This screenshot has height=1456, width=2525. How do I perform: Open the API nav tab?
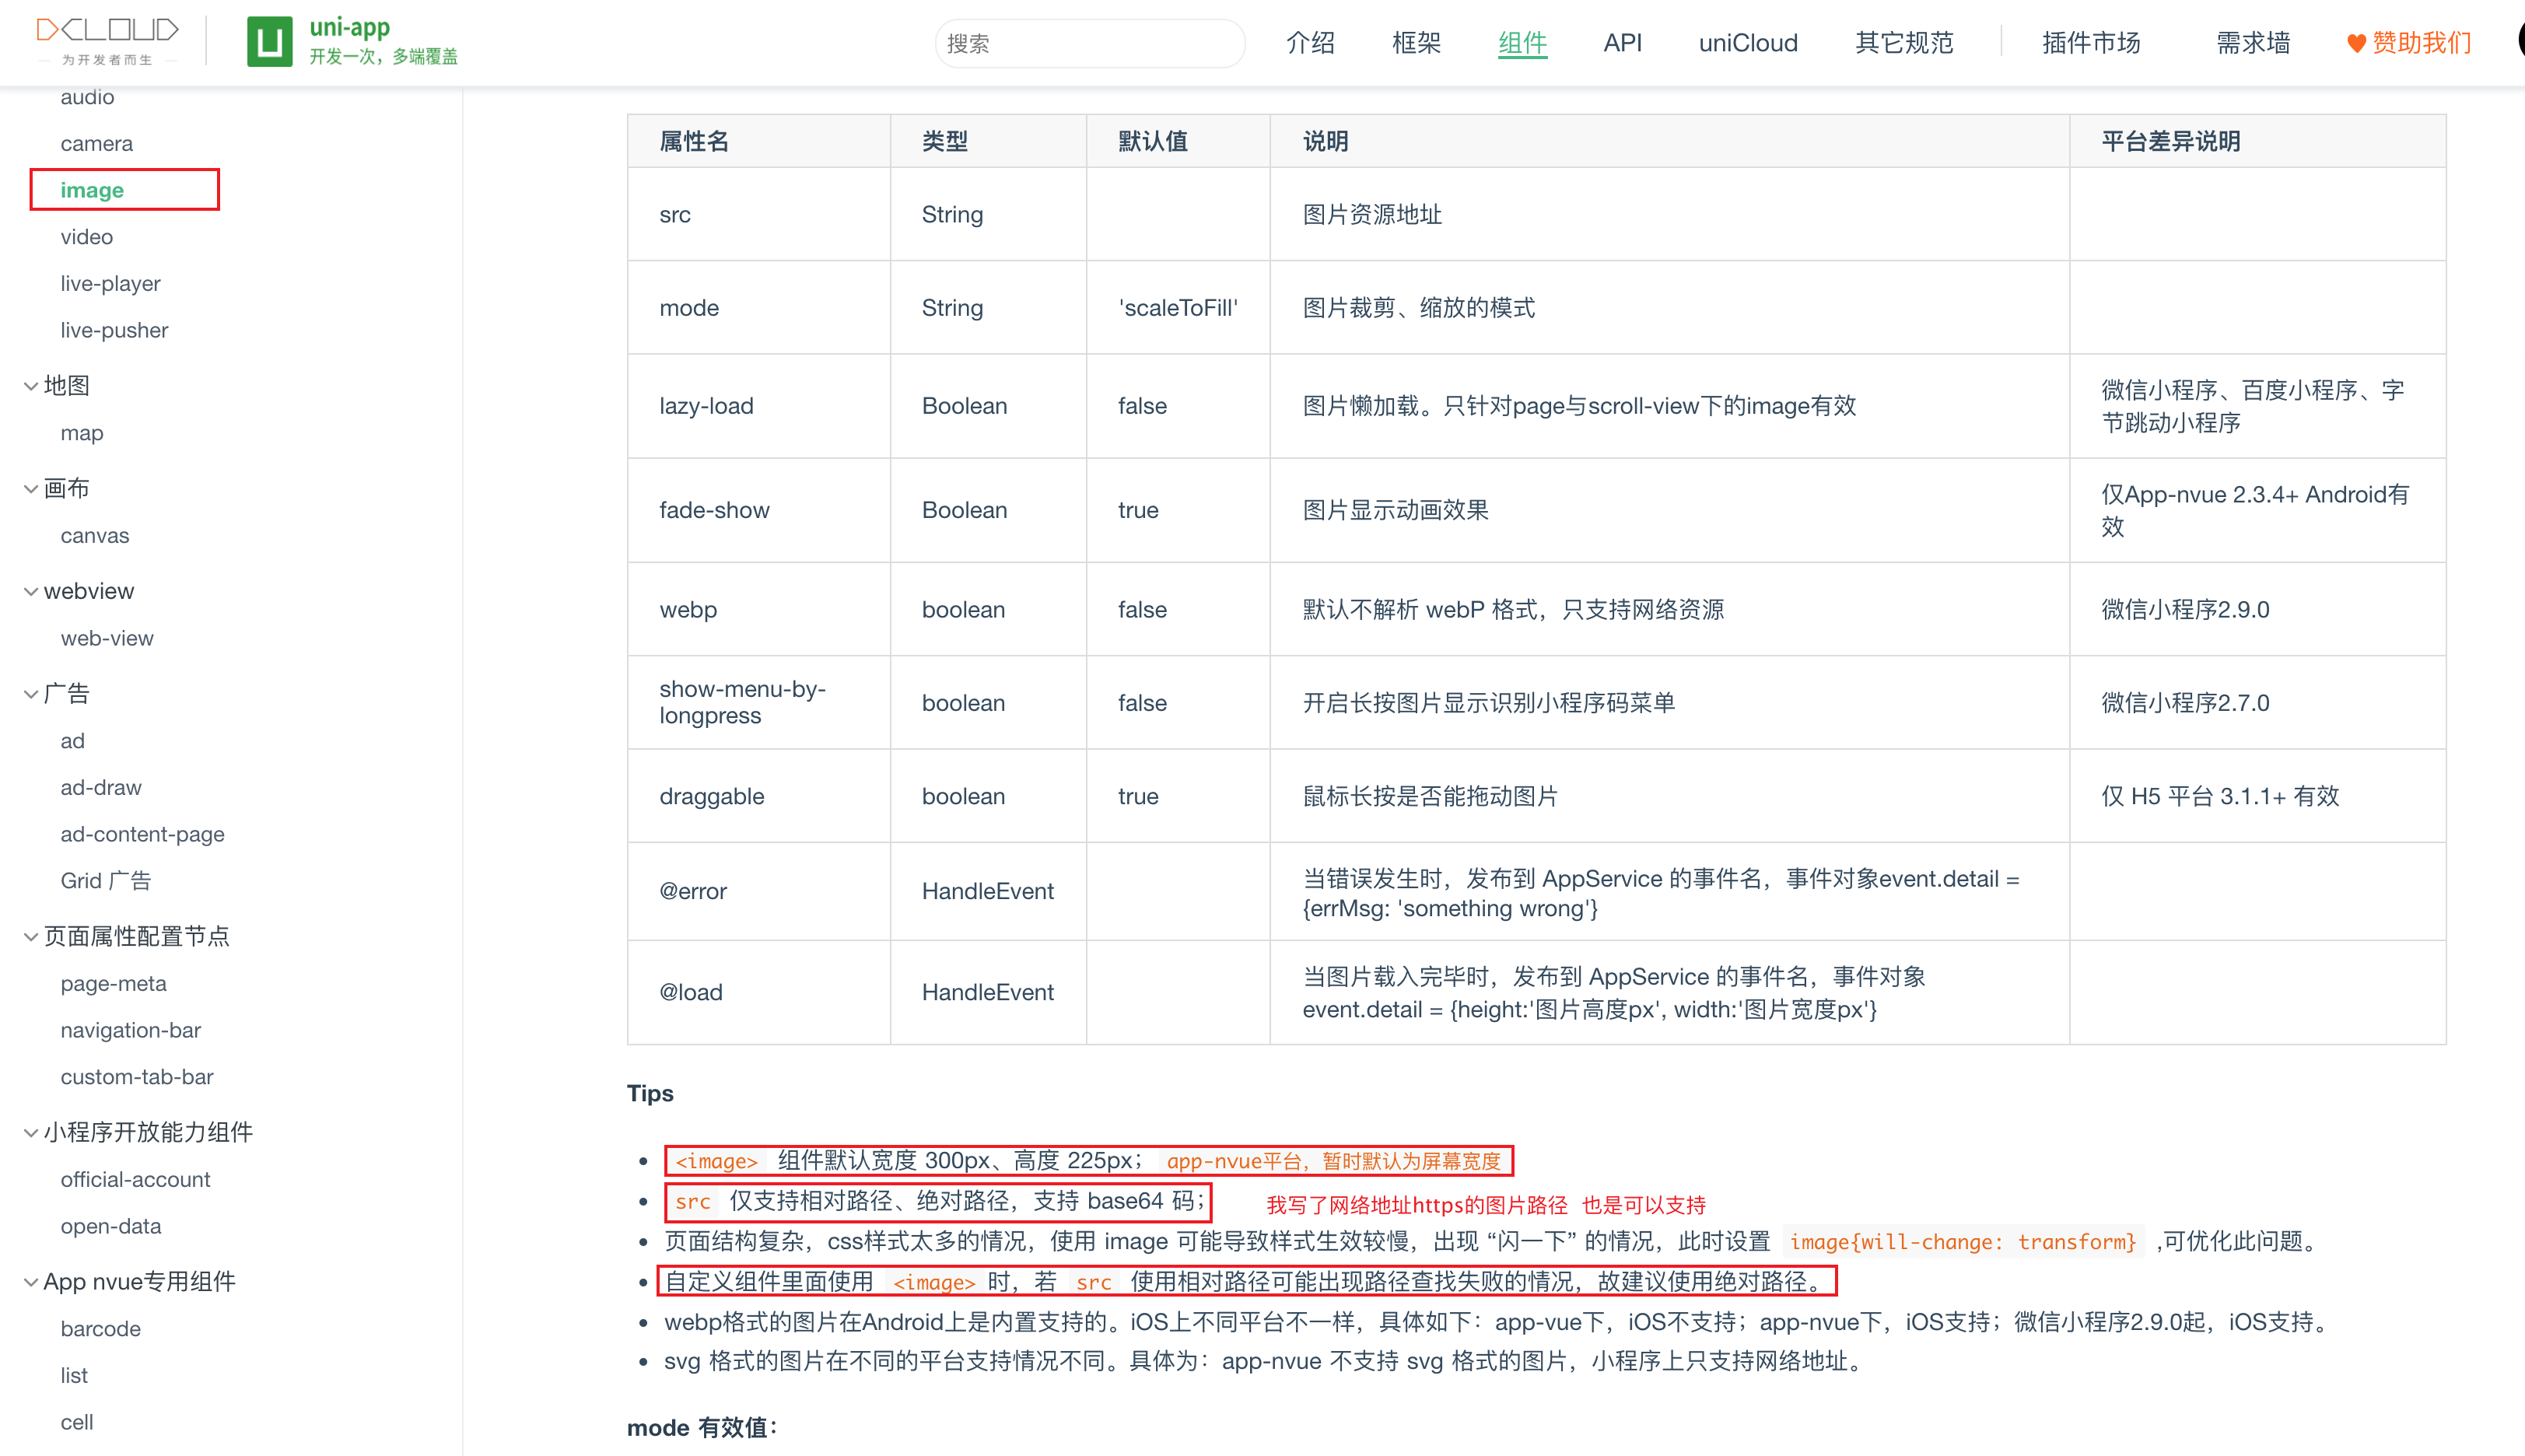pyautogui.click(x=1622, y=43)
